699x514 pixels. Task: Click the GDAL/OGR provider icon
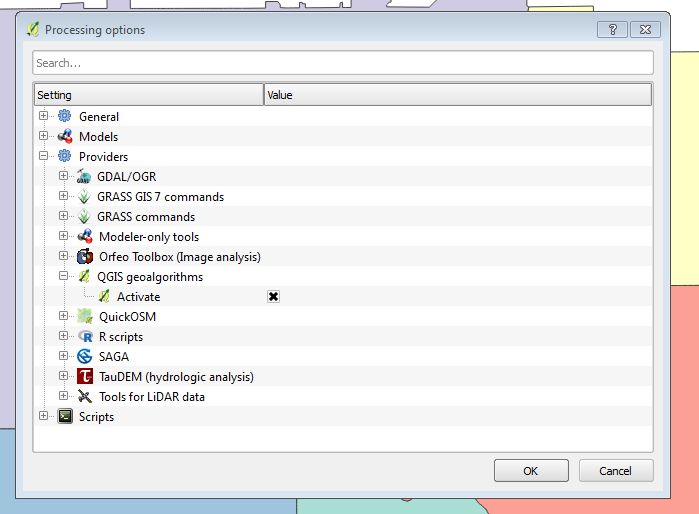[84, 176]
